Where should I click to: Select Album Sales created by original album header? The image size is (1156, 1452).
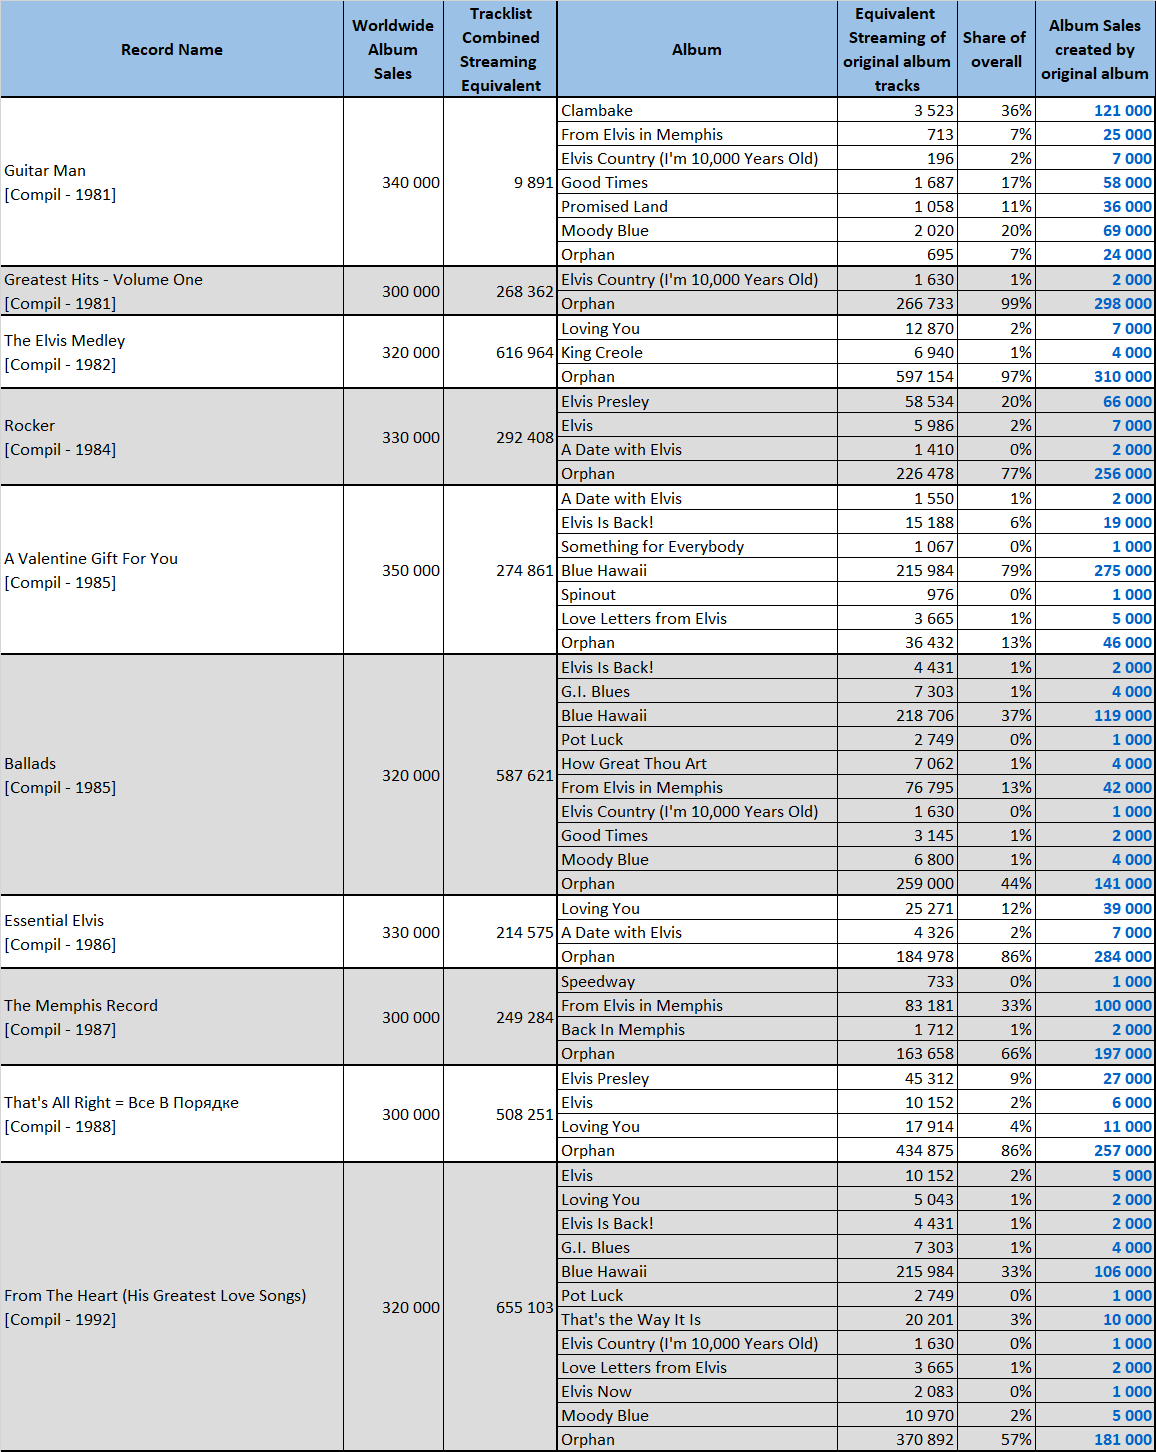click(x=1095, y=49)
